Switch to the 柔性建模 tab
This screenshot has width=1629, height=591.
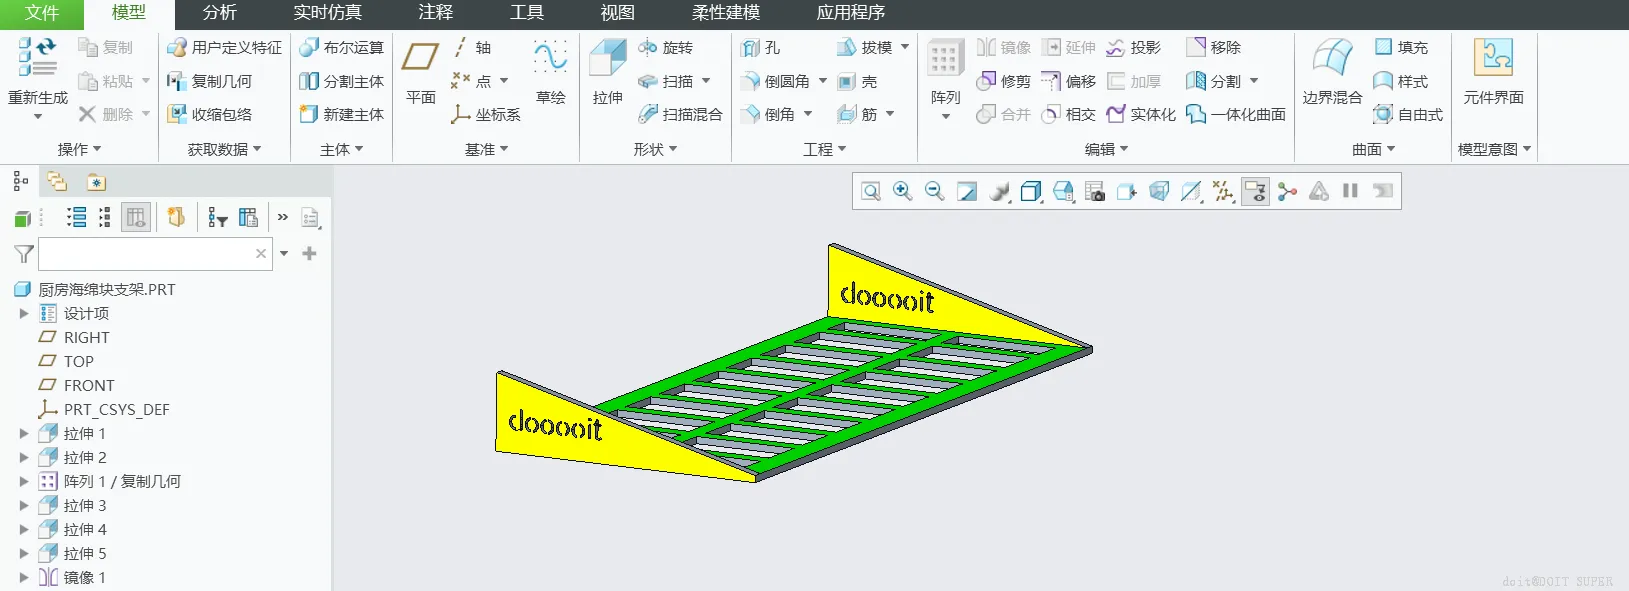(x=726, y=13)
